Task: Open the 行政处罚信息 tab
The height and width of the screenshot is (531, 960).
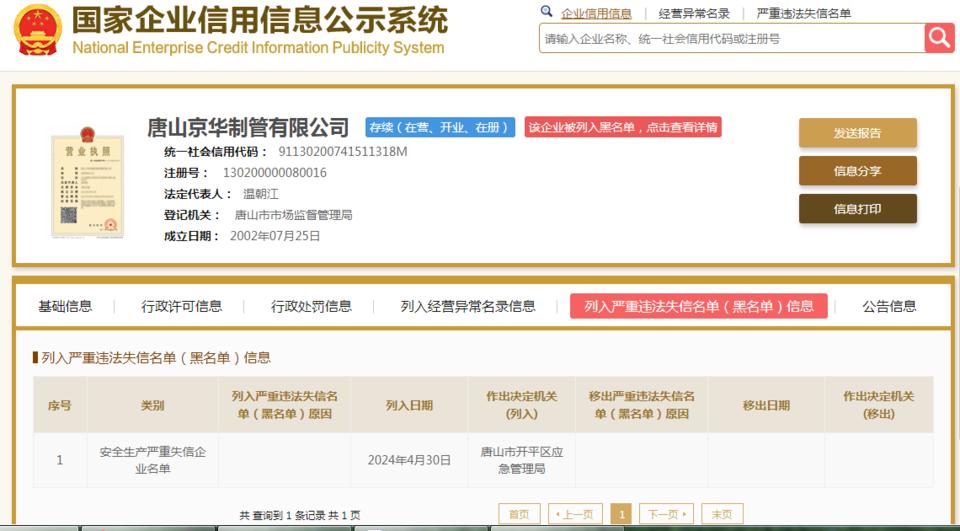Action: pos(311,306)
